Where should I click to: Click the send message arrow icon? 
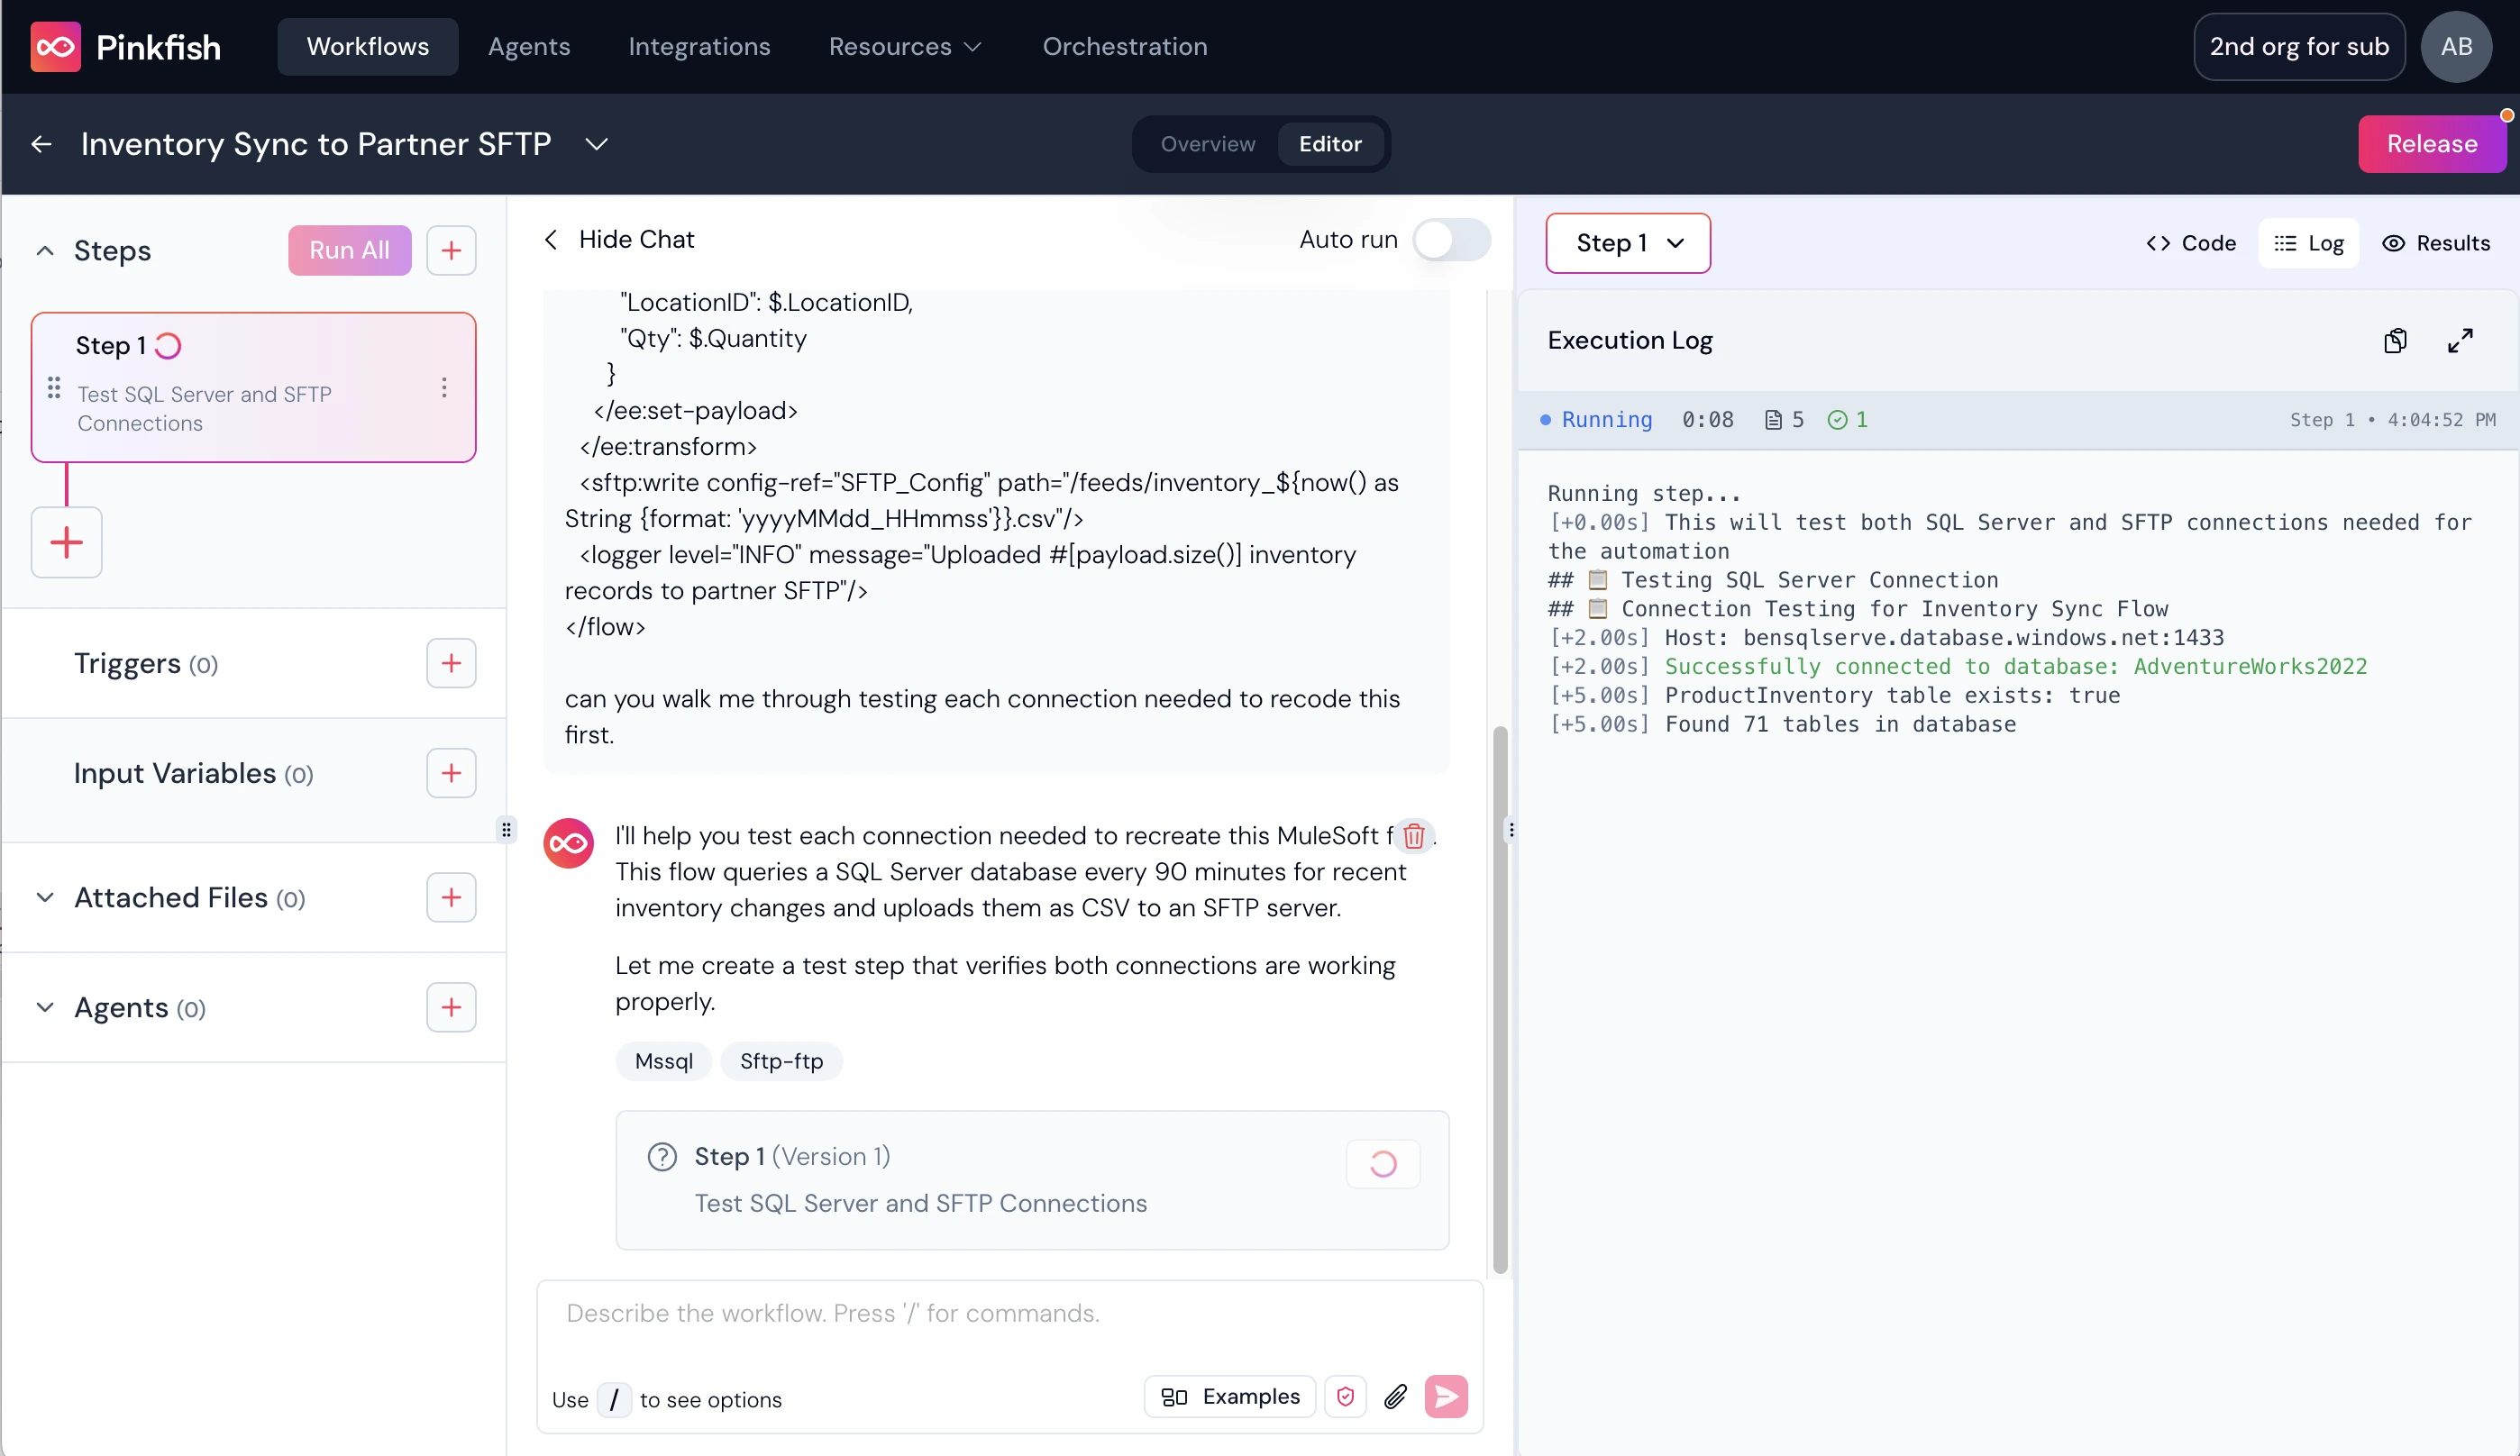(x=1446, y=1397)
